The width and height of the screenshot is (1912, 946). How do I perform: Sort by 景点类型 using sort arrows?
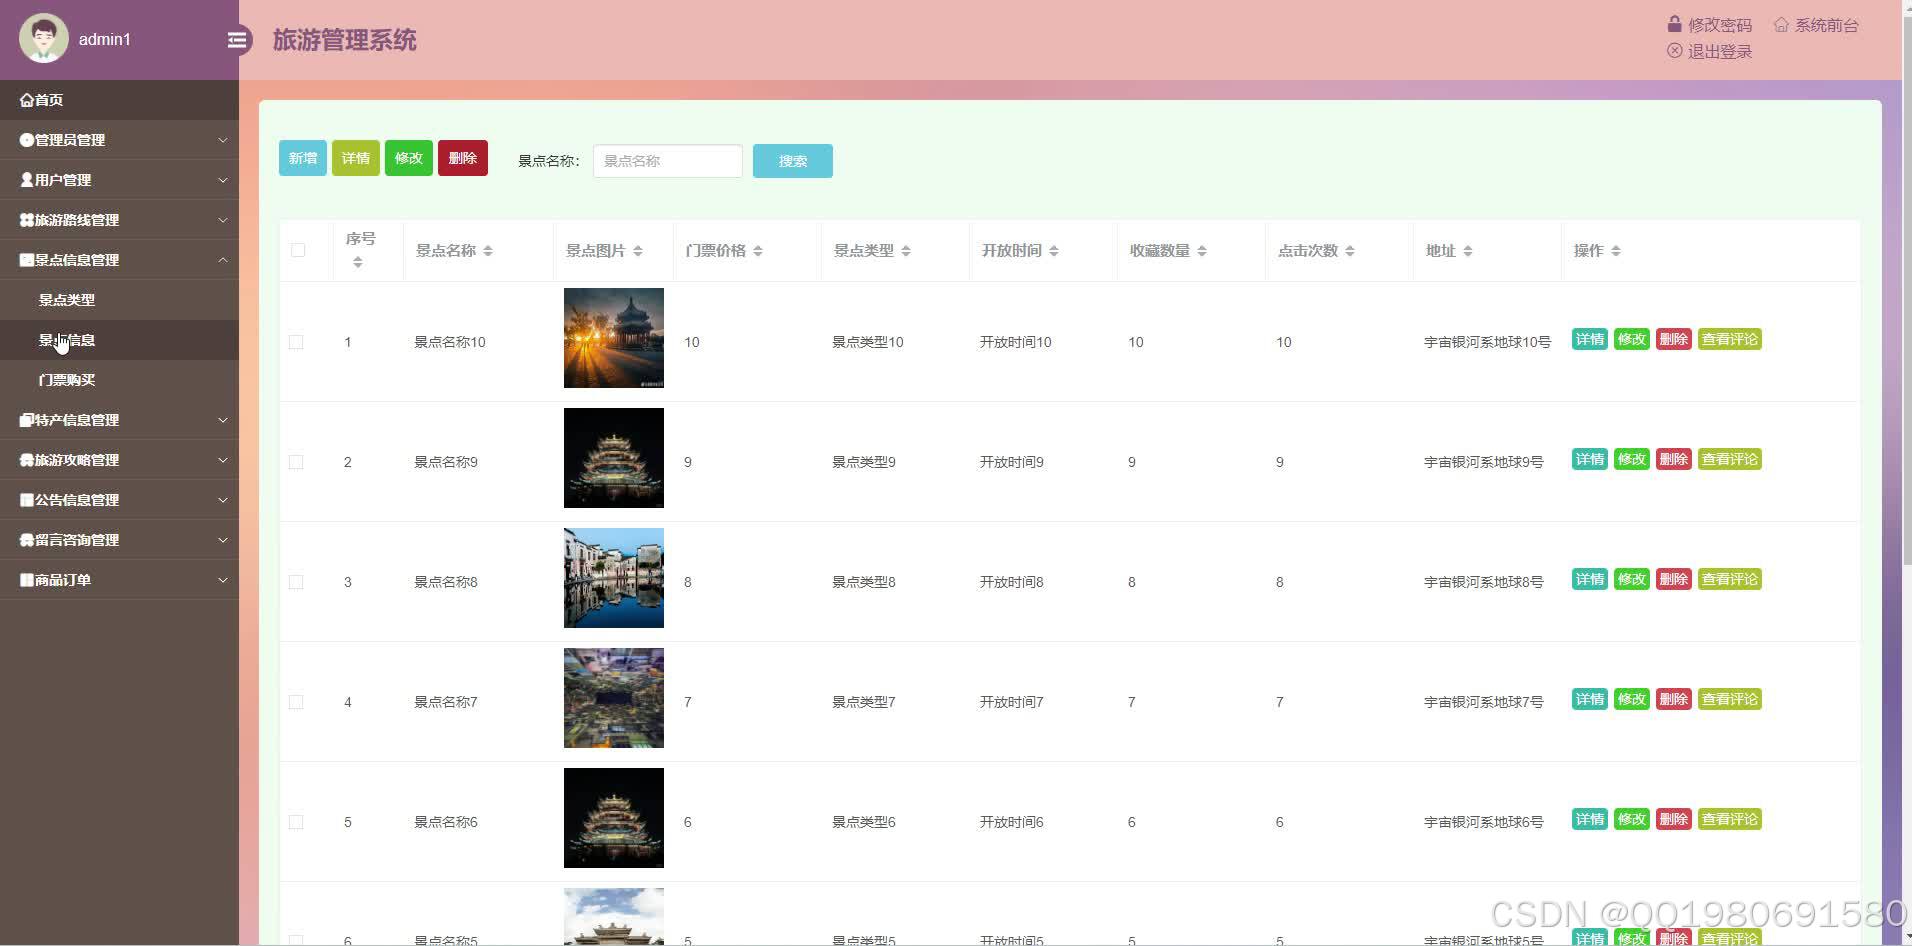[x=906, y=251]
